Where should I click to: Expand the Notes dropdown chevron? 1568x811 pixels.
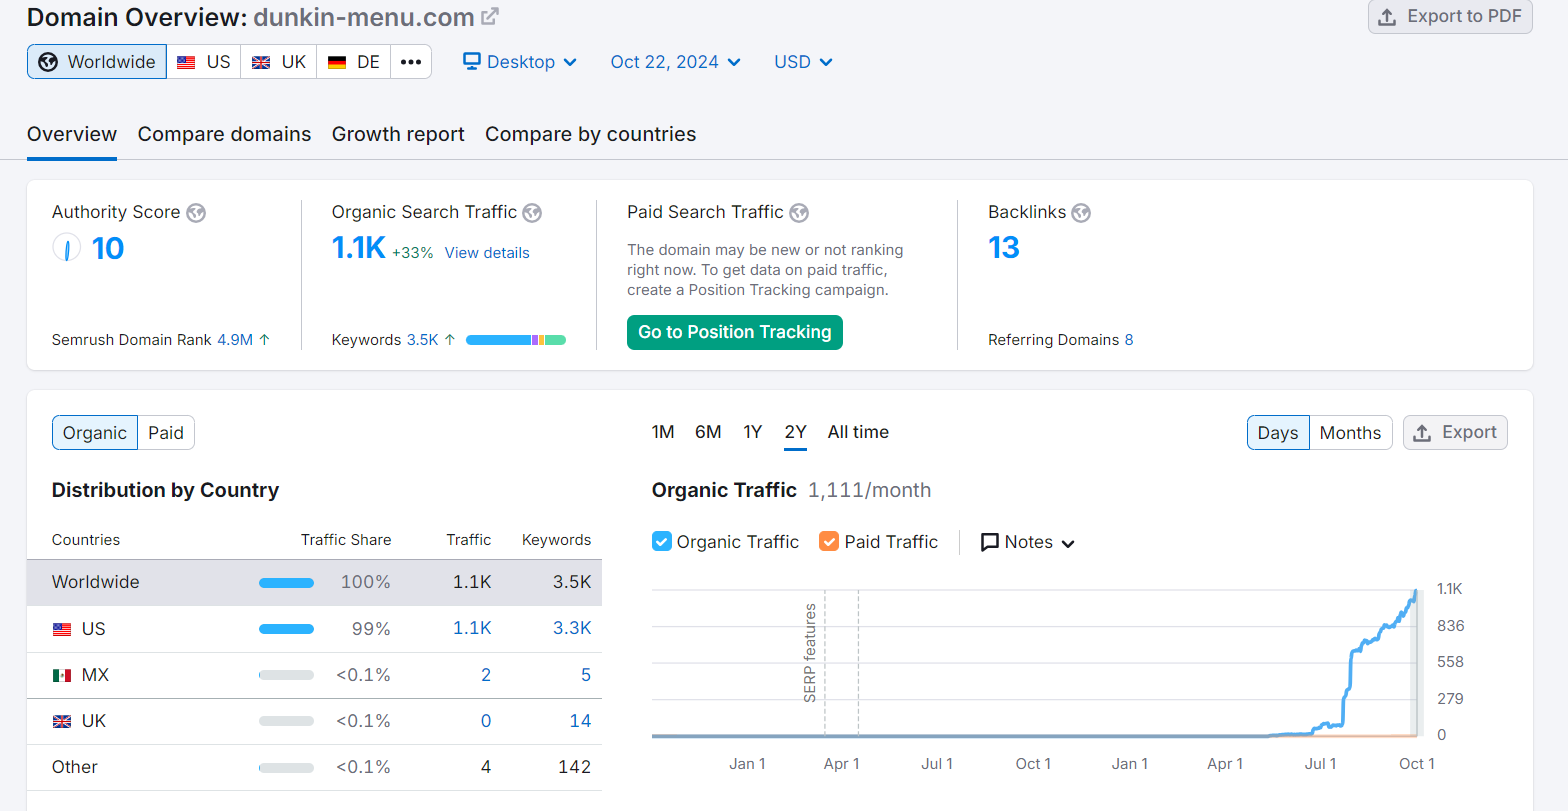pyautogui.click(x=1068, y=543)
